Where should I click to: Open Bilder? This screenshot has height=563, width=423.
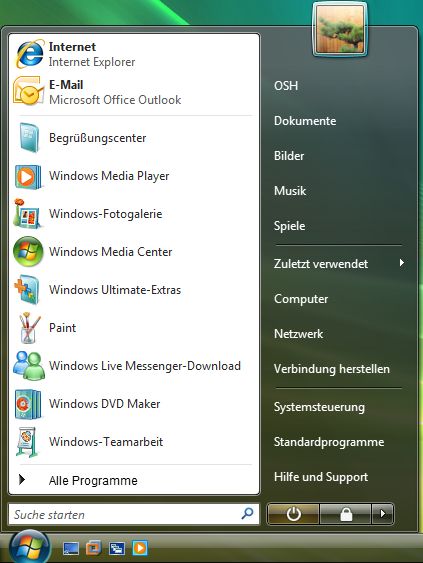pos(289,156)
